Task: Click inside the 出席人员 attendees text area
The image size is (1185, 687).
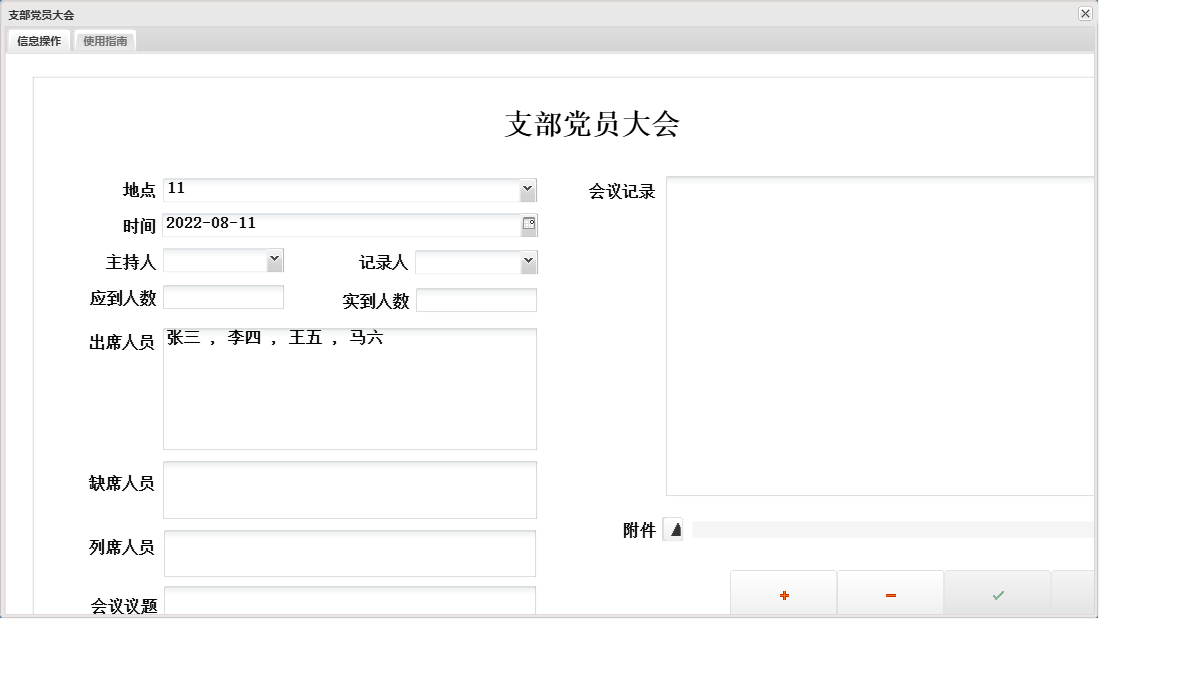Action: (x=350, y=388)
